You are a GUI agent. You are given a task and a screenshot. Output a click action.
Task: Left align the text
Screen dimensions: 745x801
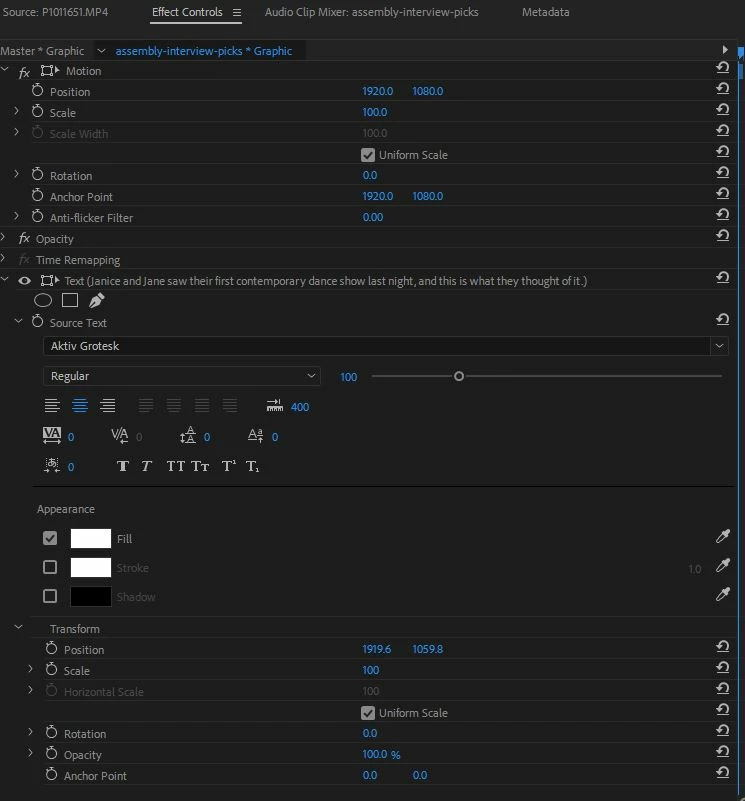pos(52,406)
